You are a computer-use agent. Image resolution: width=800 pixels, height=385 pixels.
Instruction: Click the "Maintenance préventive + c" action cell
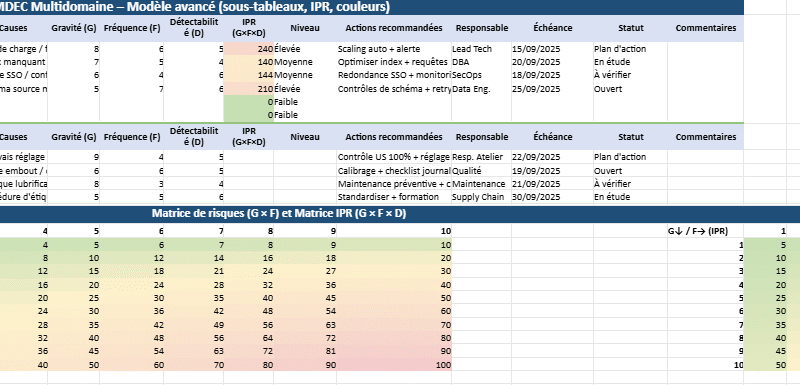click(x=393, y=184)
